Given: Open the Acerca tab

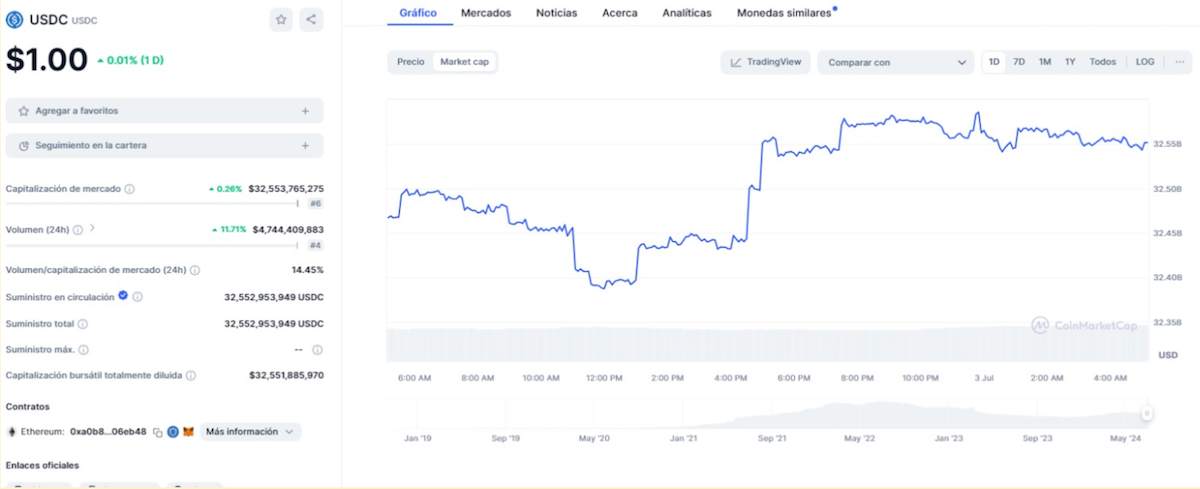Looking at the screenshot, I should click(620, 13).
